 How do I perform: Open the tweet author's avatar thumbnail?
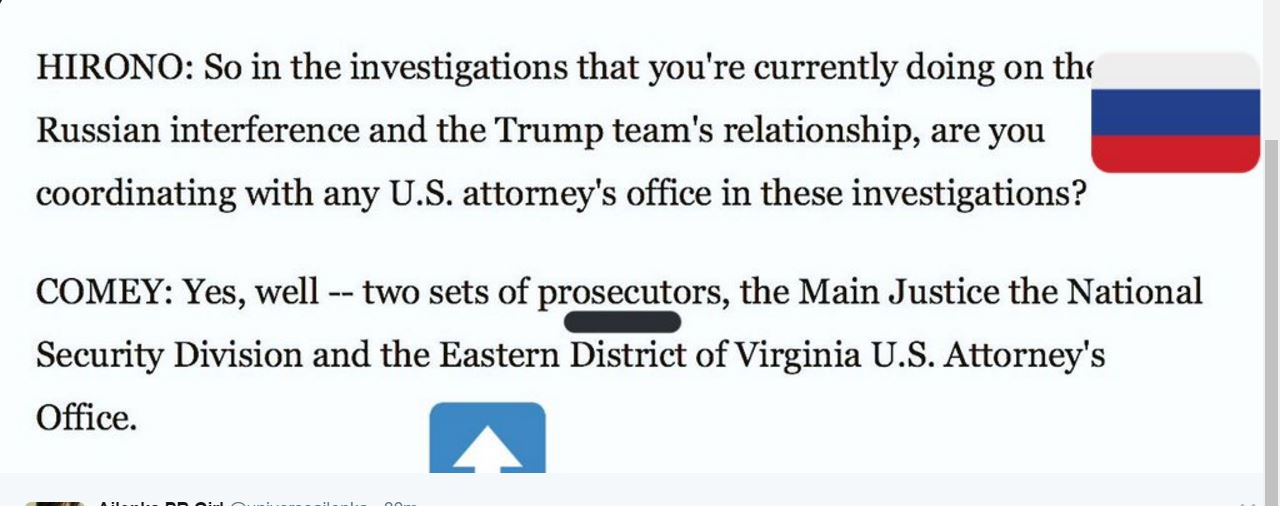(55, 503)
